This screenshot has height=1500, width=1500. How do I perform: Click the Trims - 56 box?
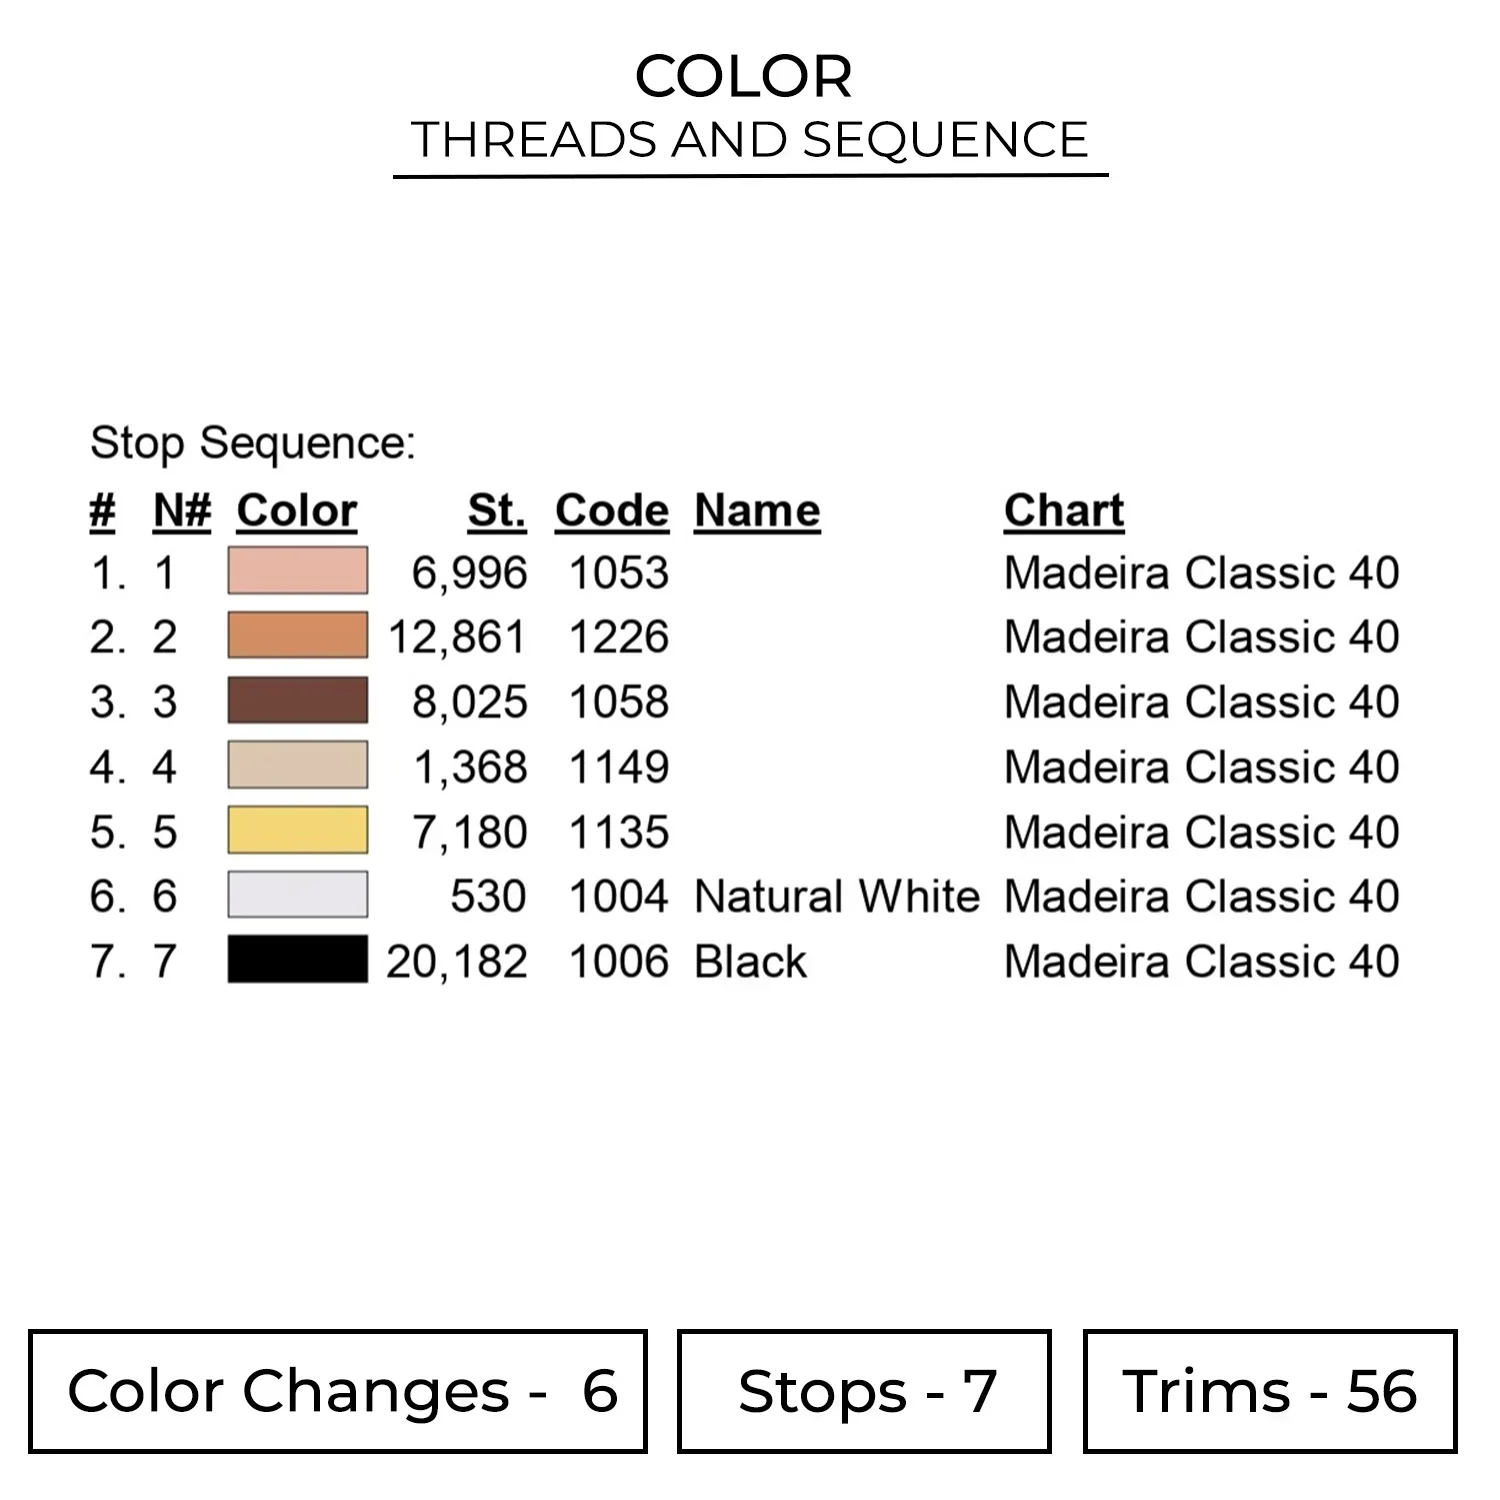1269,1391
